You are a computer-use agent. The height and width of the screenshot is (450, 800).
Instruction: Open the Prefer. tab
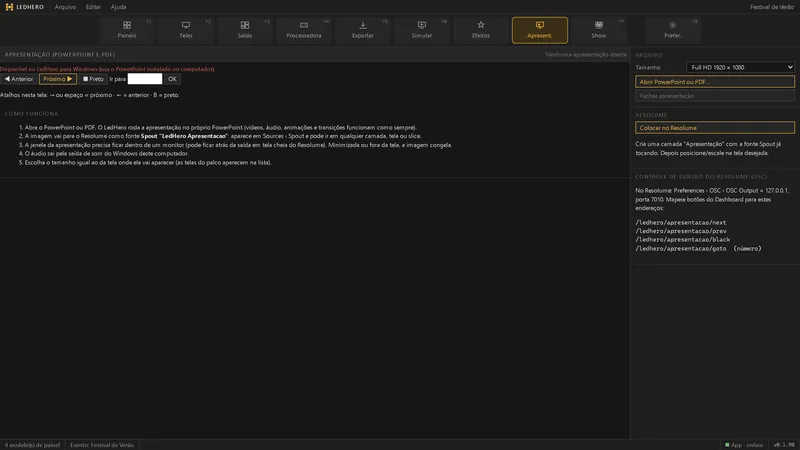tap(672, 30)
